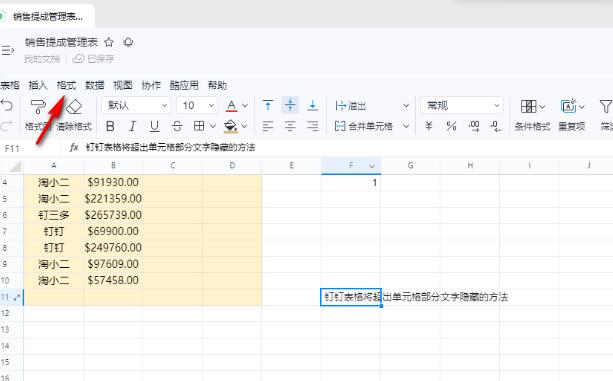Increase decimal places
The width and height of the screenshot is (613, 381).
[x=474, y=126]
